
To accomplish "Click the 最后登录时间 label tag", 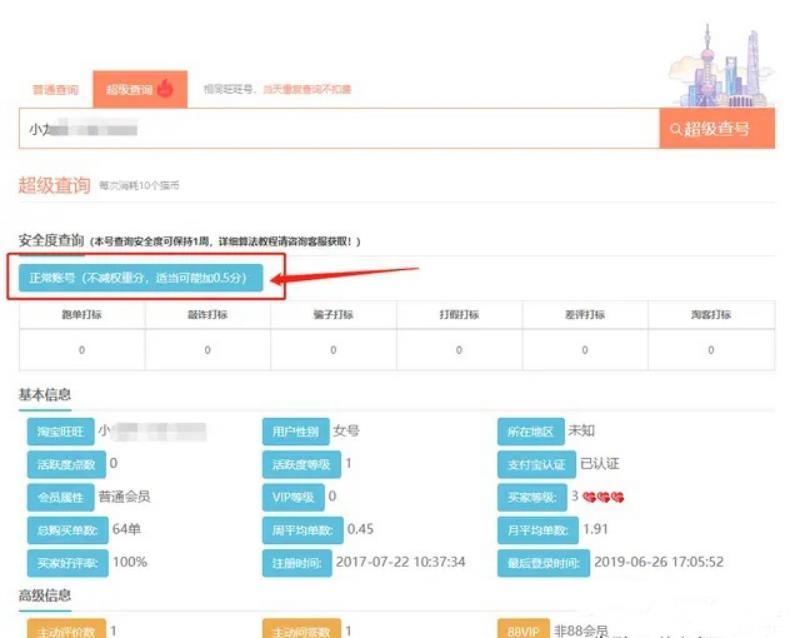I will 542,562.
